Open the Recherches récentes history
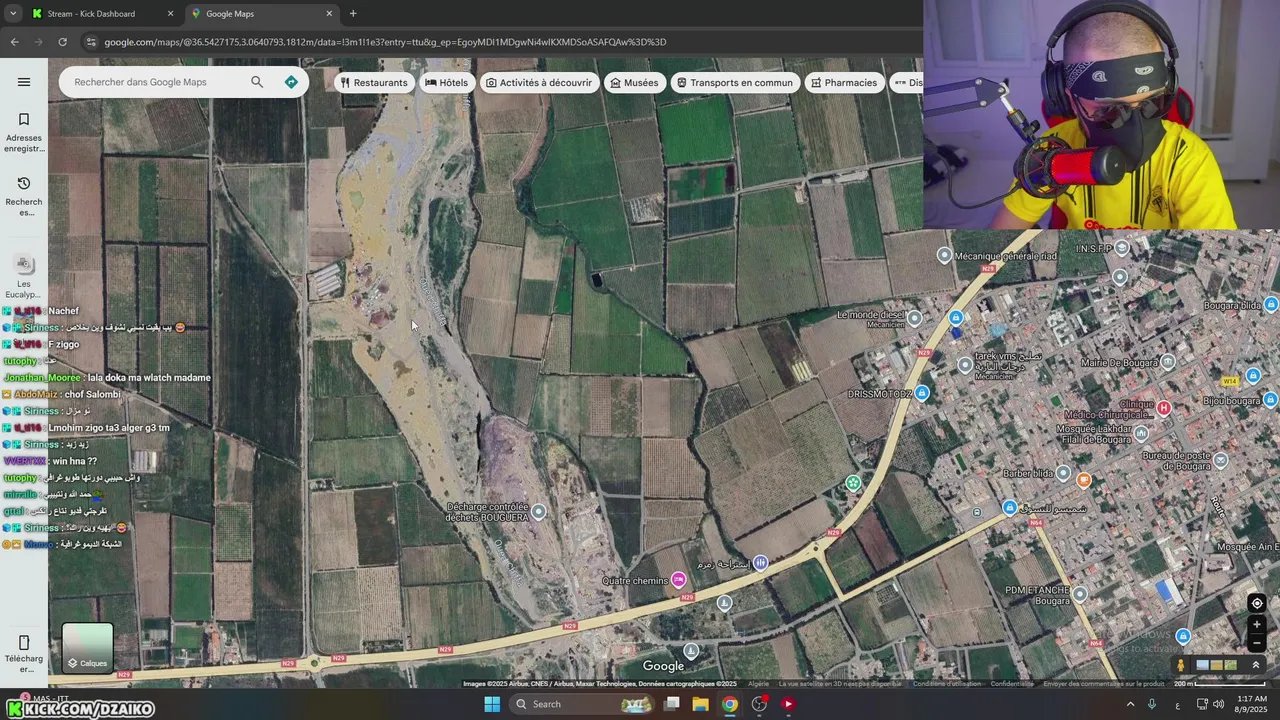This screenshot has width=1280, height=720. [24, 196]
